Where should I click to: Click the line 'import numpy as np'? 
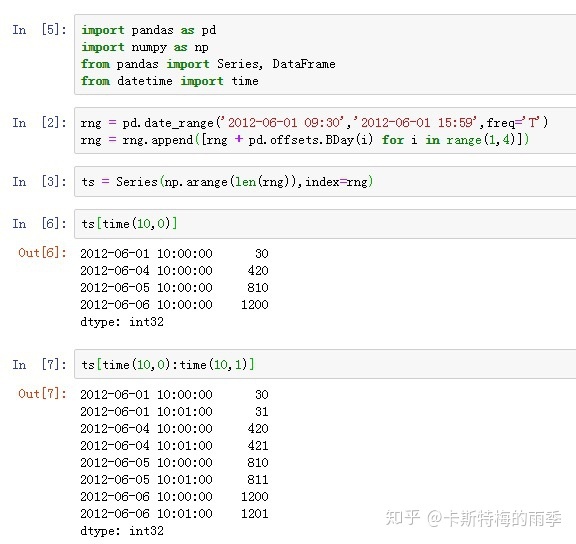[145, 47]
